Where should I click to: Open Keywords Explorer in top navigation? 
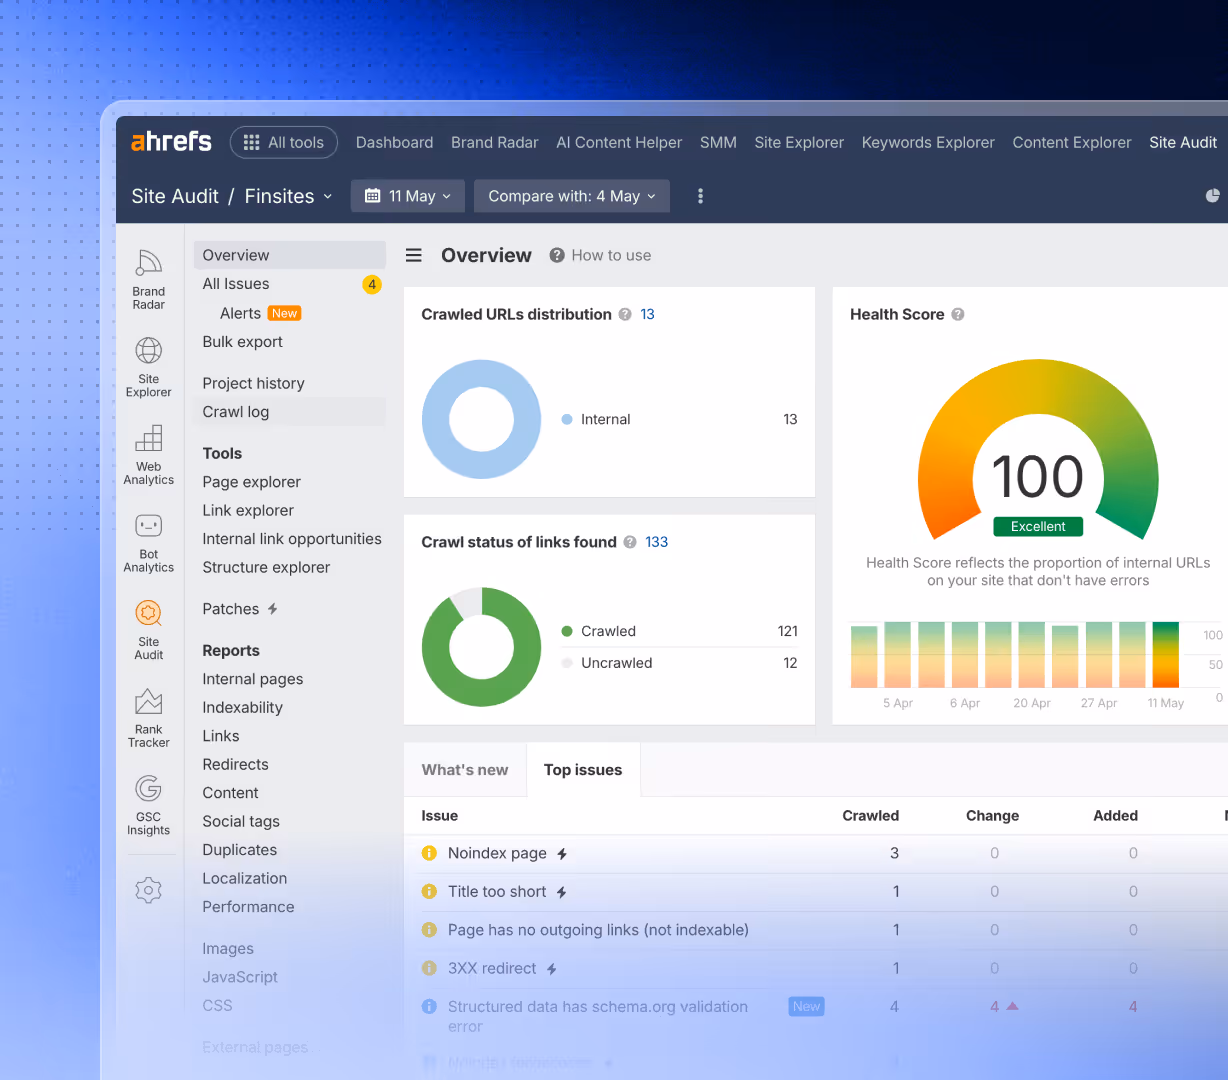point(928,142)
